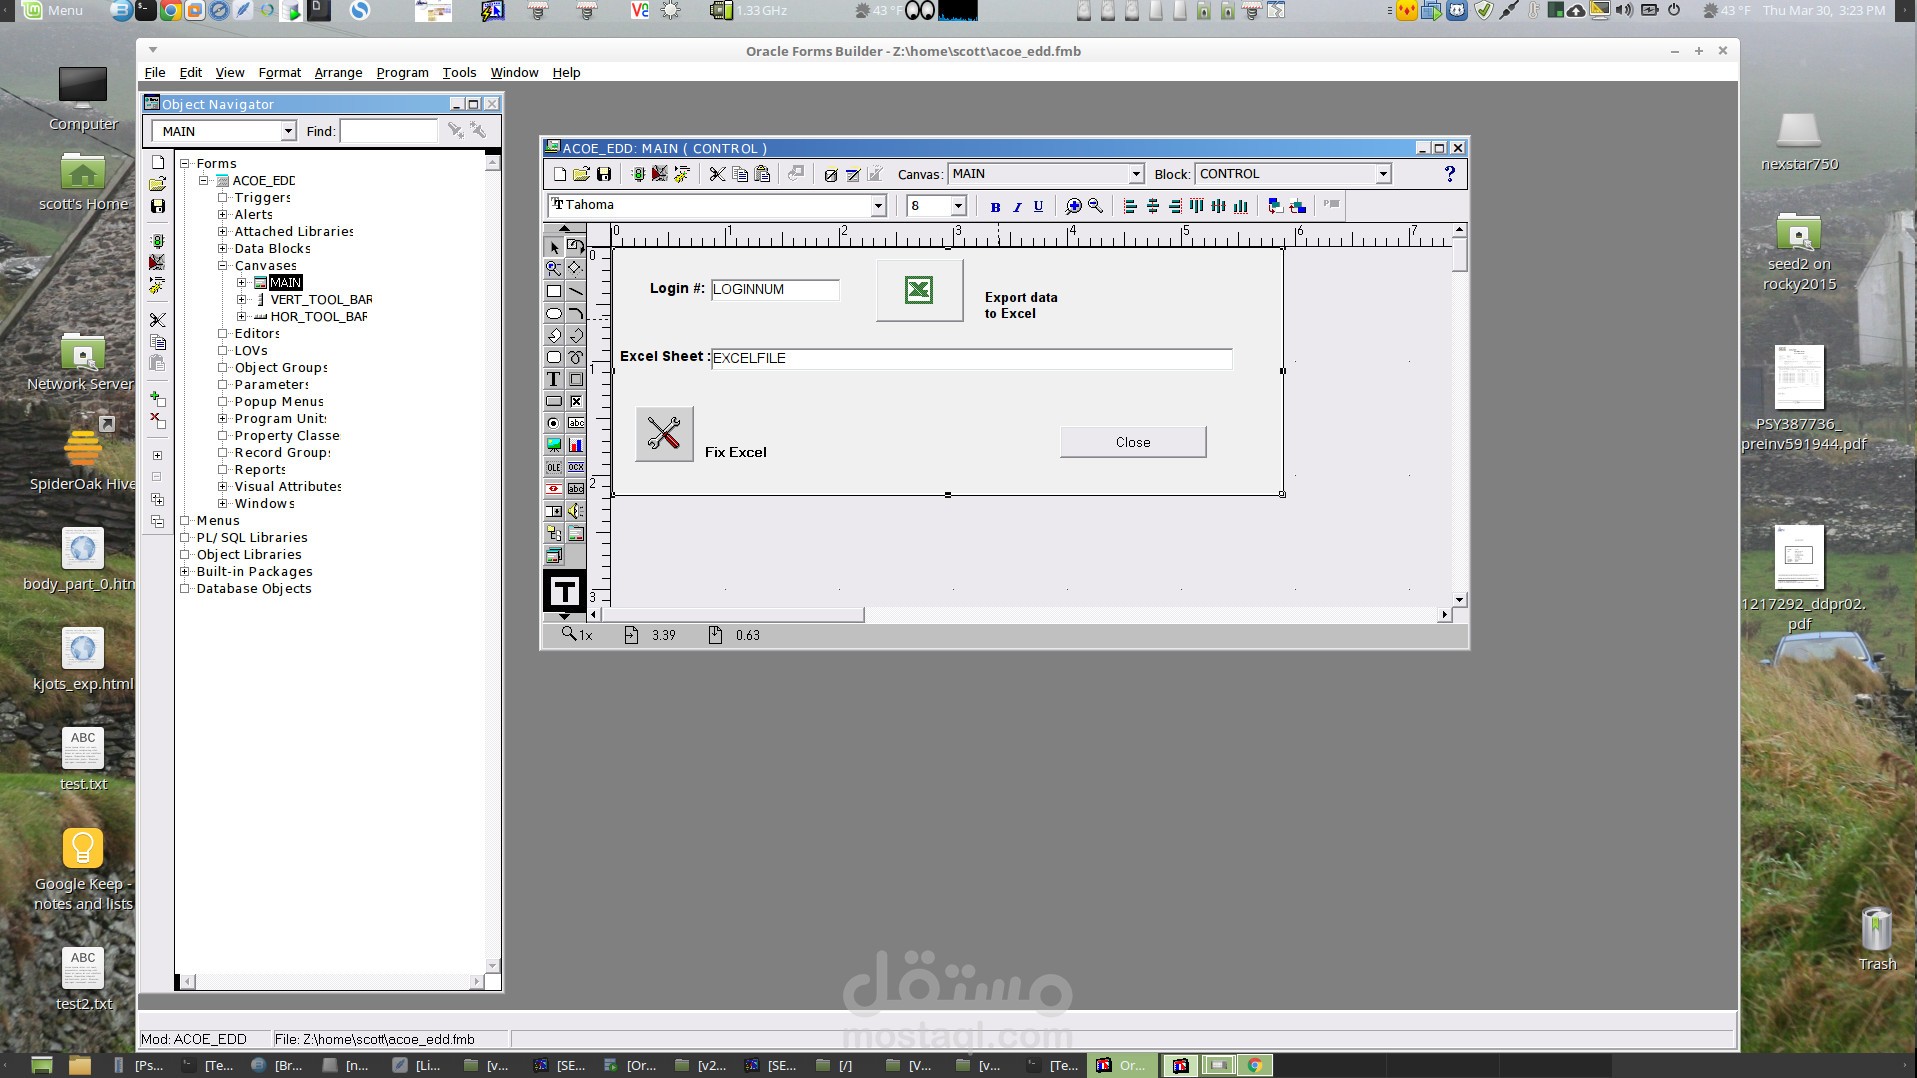Click the New icon in Layout Editor toolbar
1917x1078 pixels.
(x=559, y=174)
